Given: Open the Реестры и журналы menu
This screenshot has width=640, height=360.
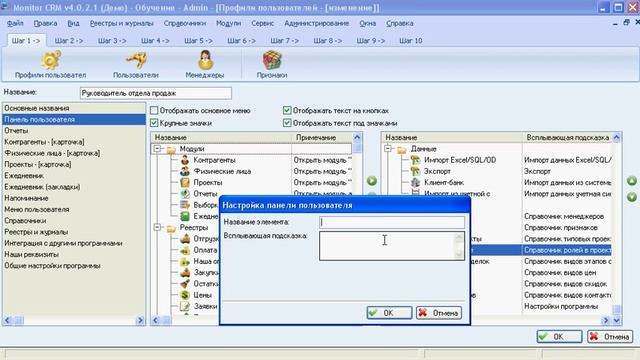Looking at the screenshot, I should pos(122,23).
